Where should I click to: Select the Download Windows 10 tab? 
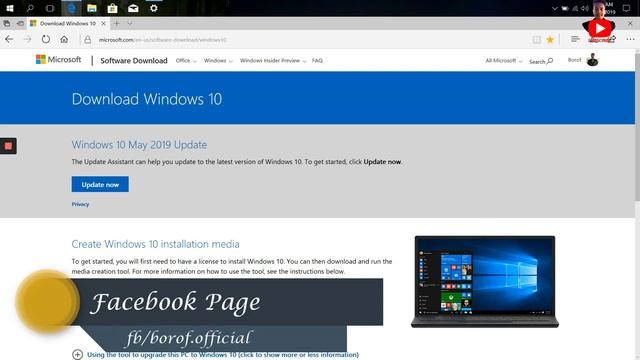[67, 23]
